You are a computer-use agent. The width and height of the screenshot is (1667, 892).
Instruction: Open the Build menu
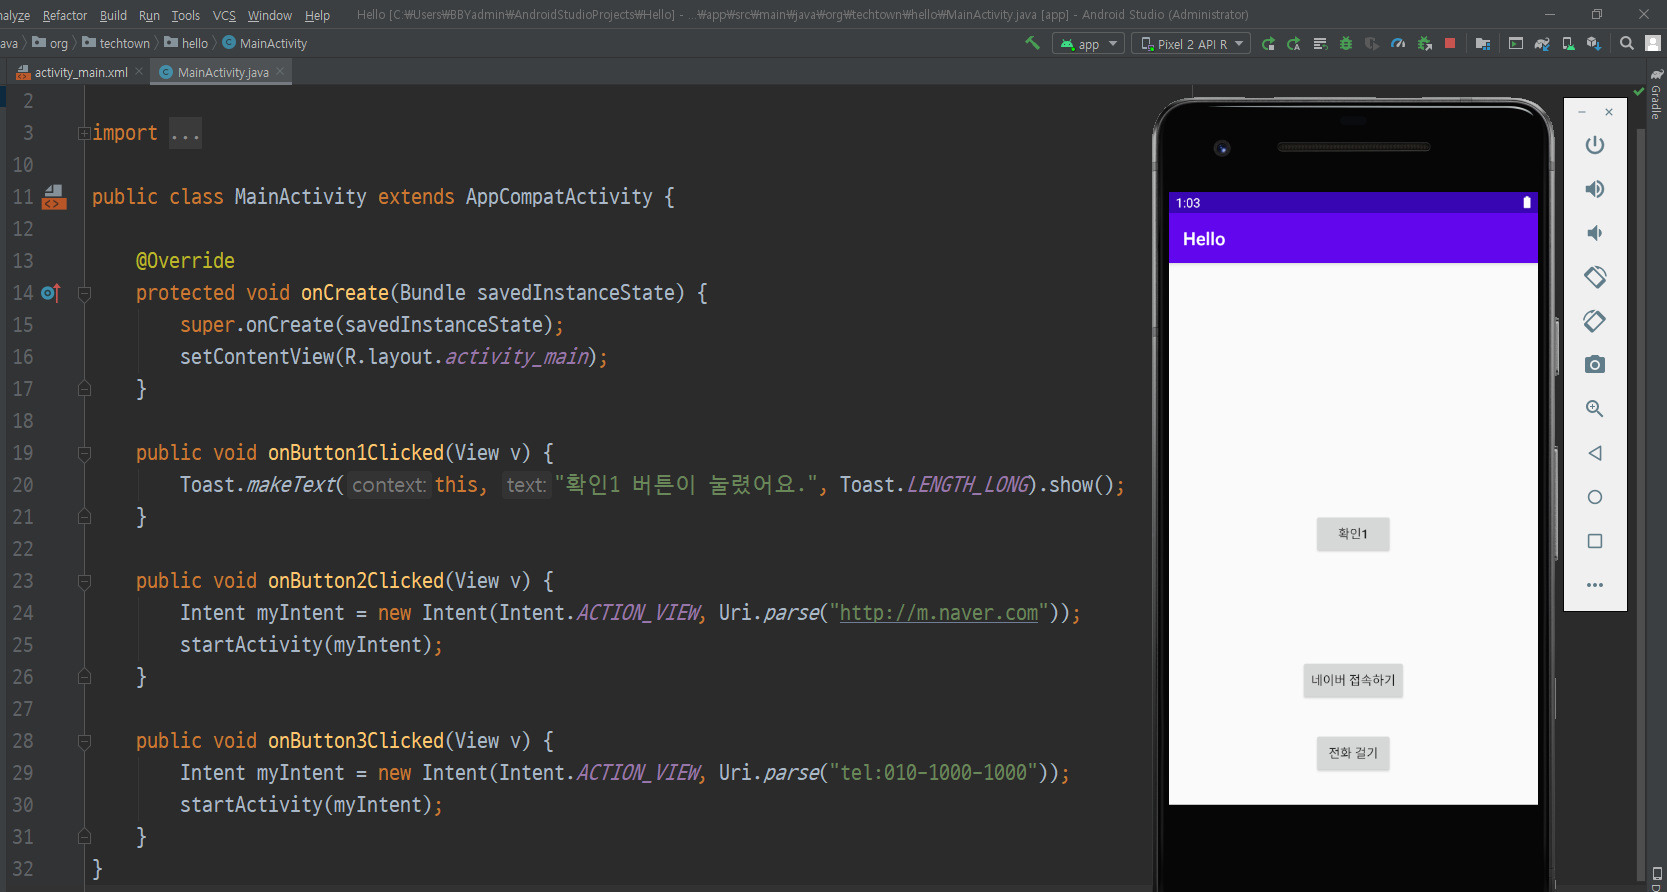pyautogui.click(x=113, y=15)
